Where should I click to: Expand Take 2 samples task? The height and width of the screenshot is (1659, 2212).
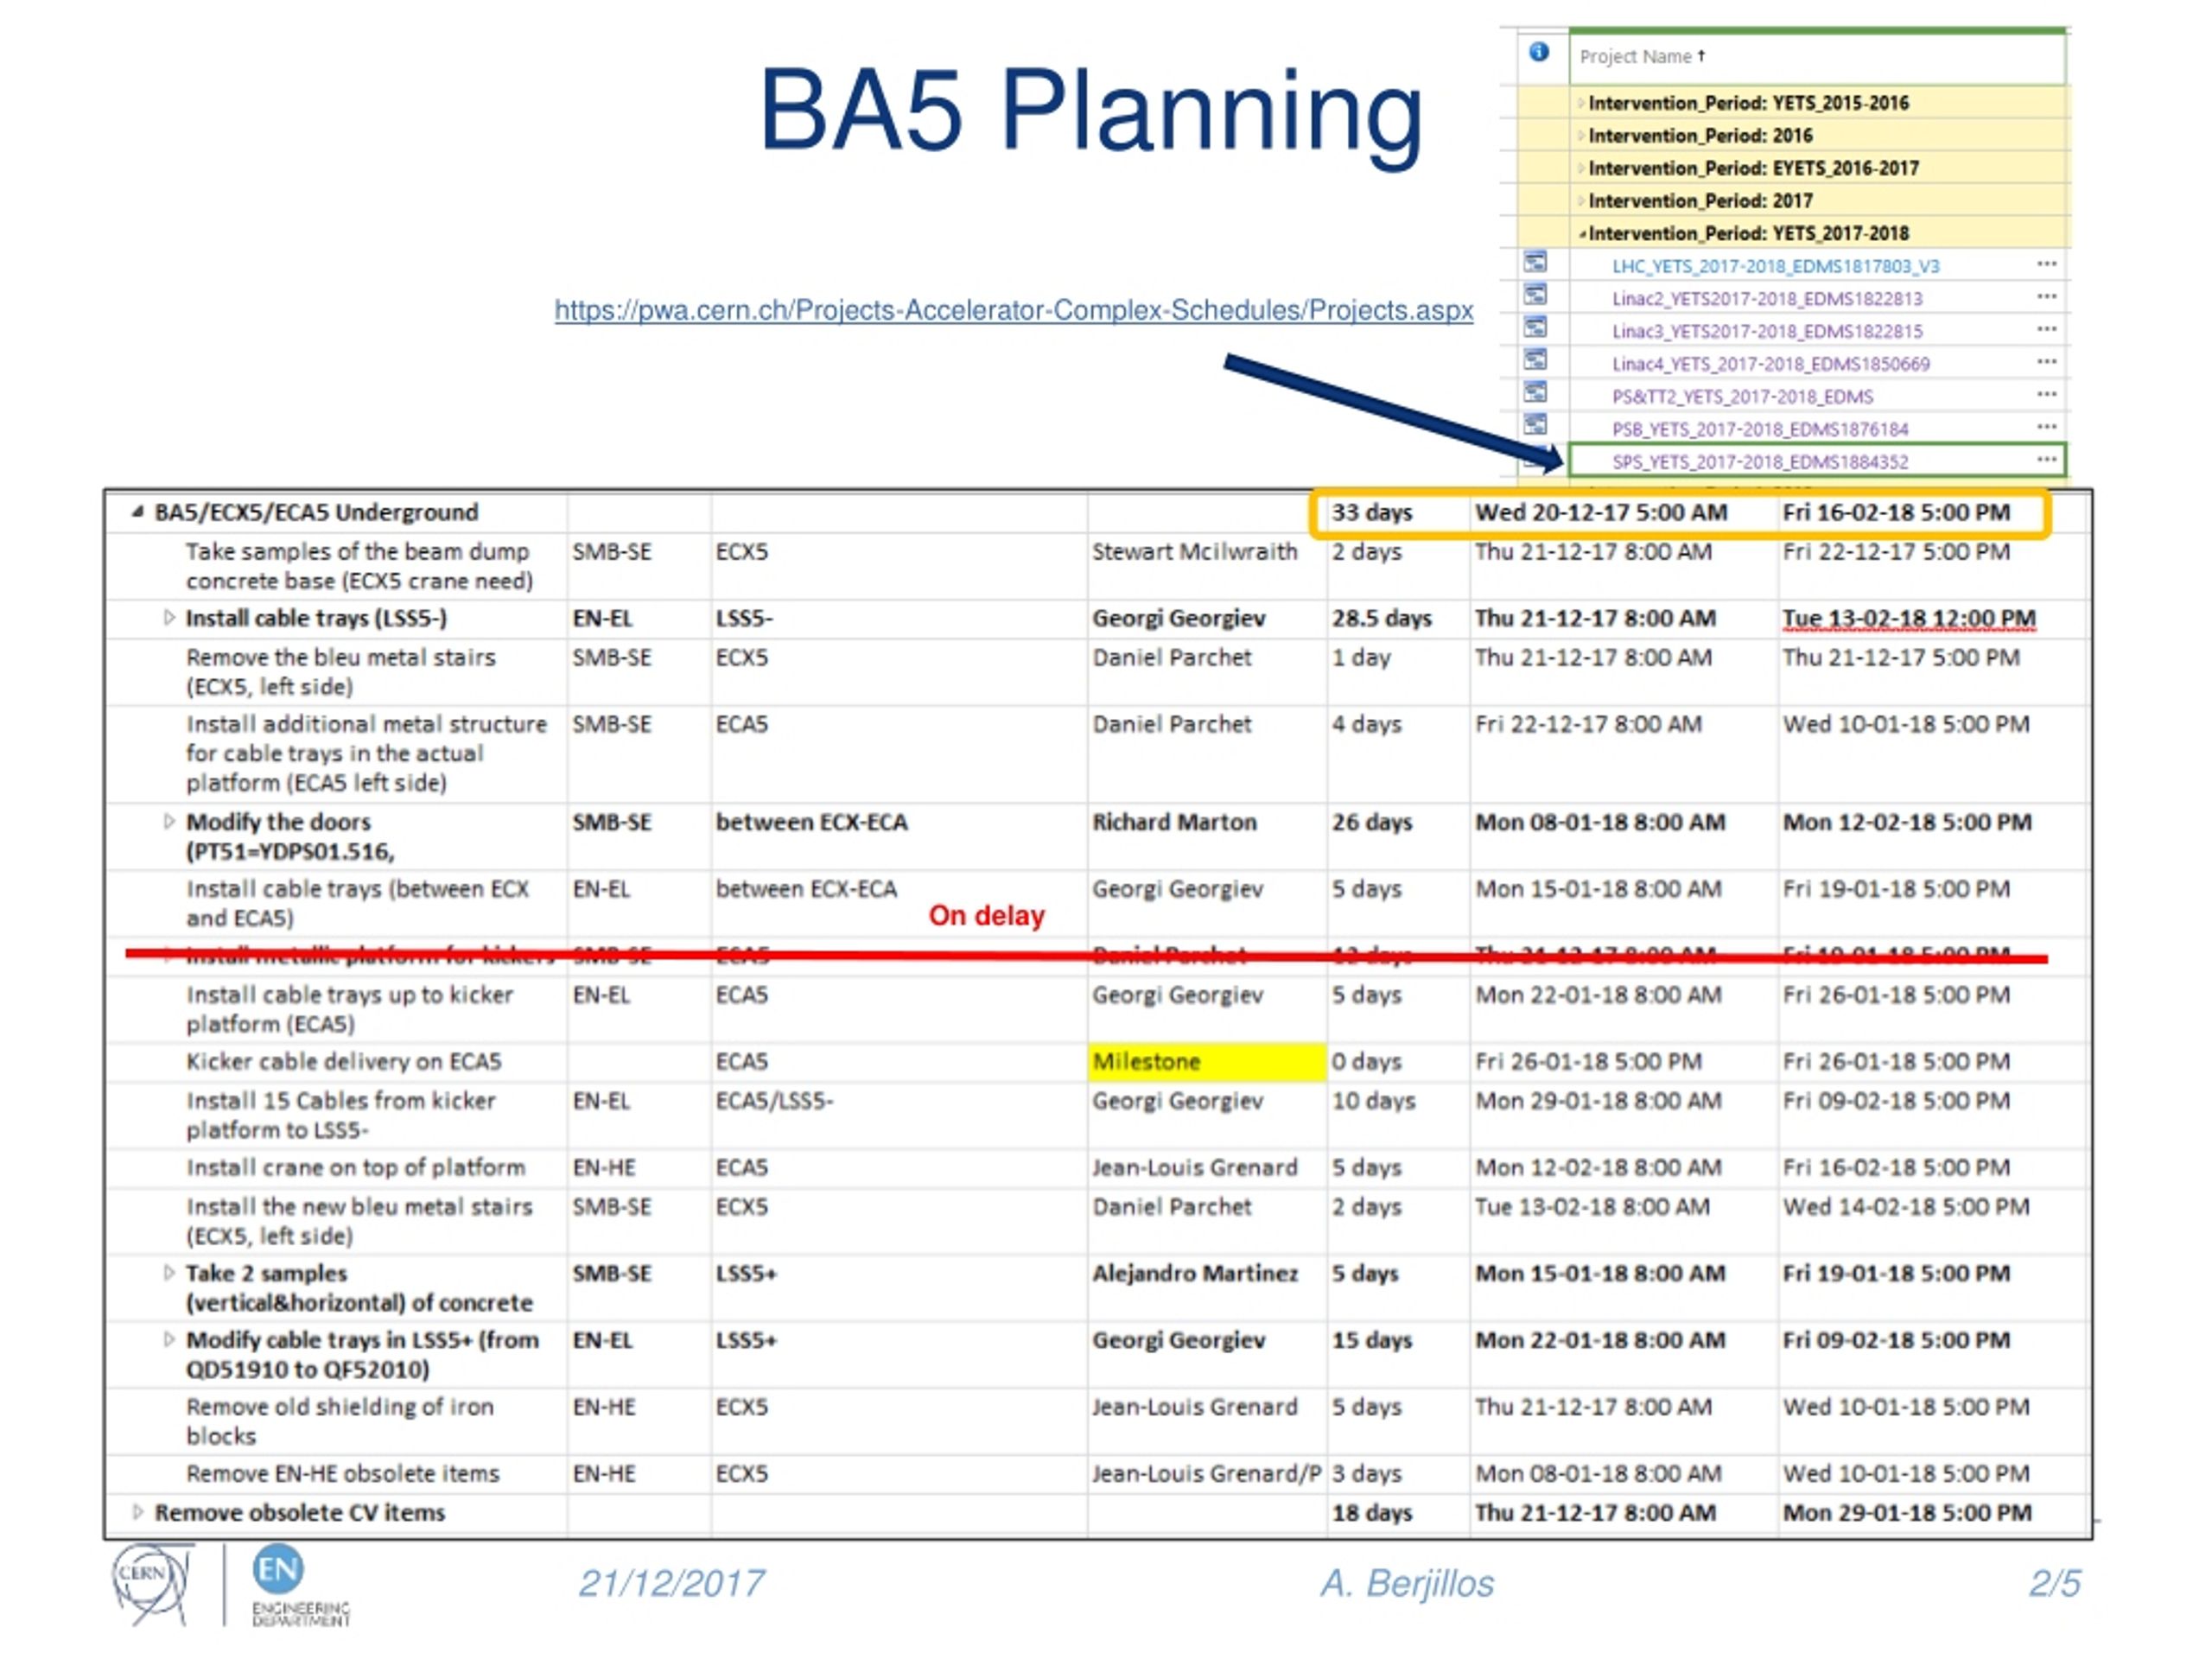tap(169, 1273)
